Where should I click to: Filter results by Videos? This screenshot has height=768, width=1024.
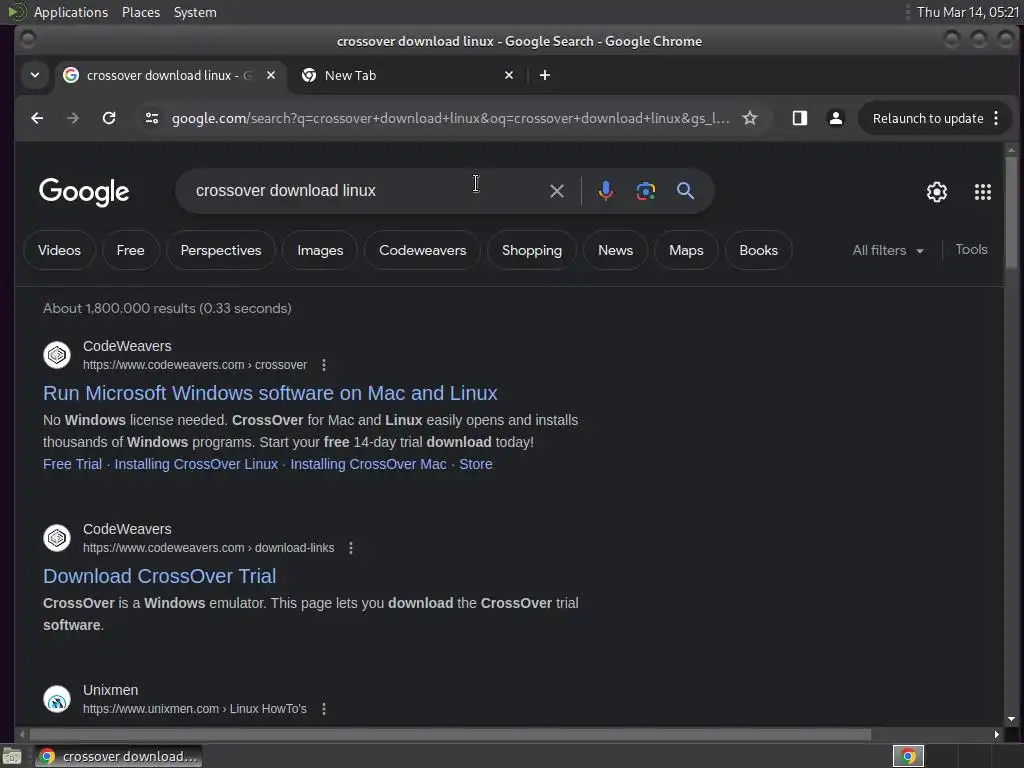point(59,251)
